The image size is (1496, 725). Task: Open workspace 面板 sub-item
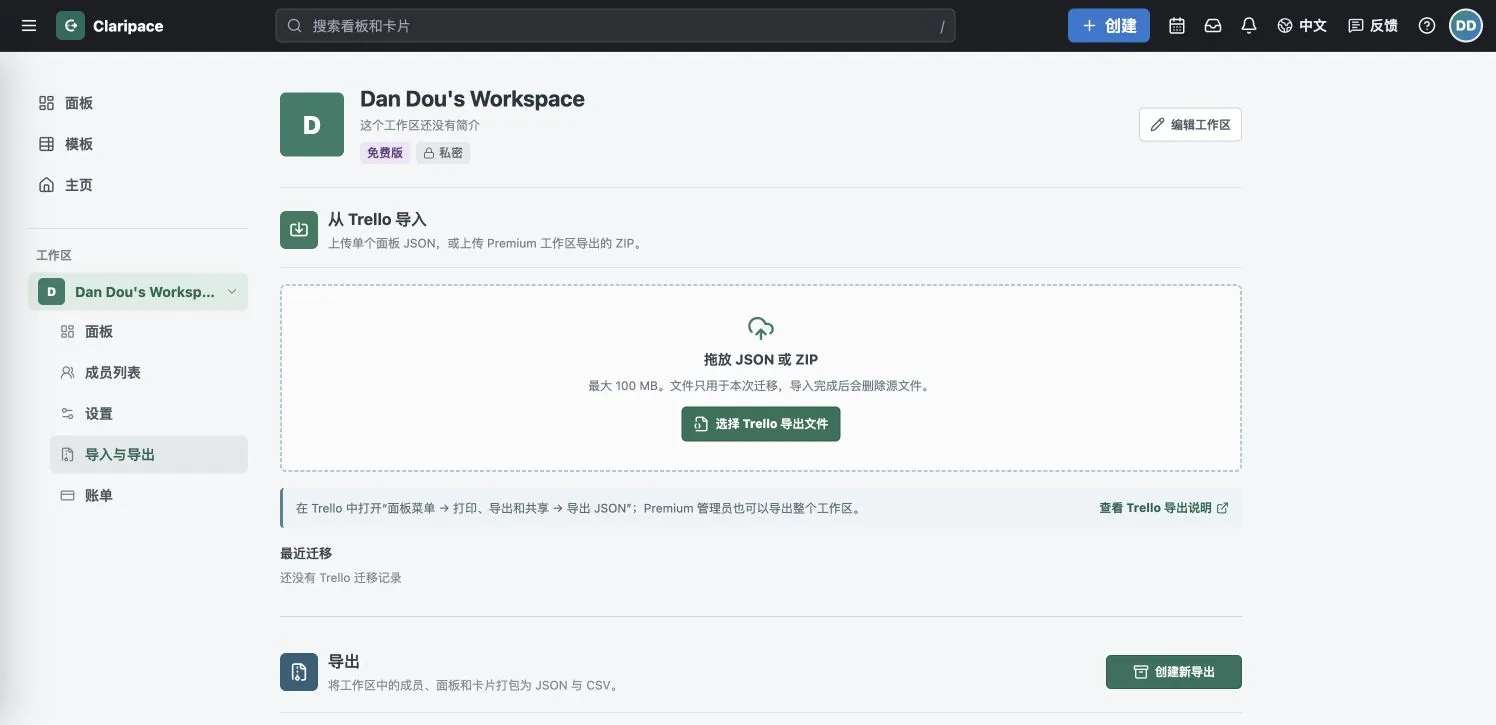click(149, 332)
